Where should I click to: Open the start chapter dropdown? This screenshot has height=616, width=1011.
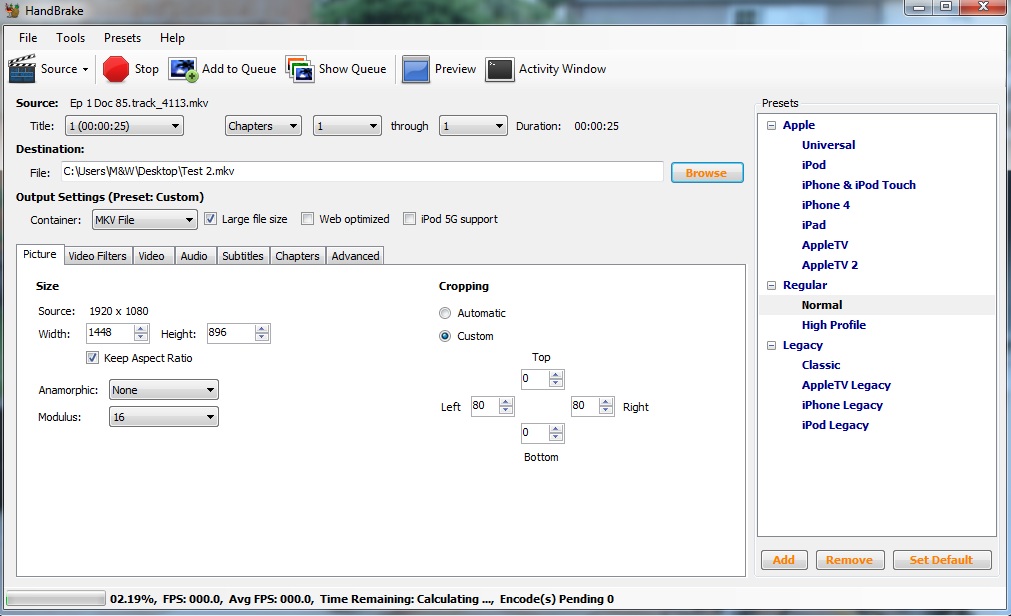(x=348, y=126)
